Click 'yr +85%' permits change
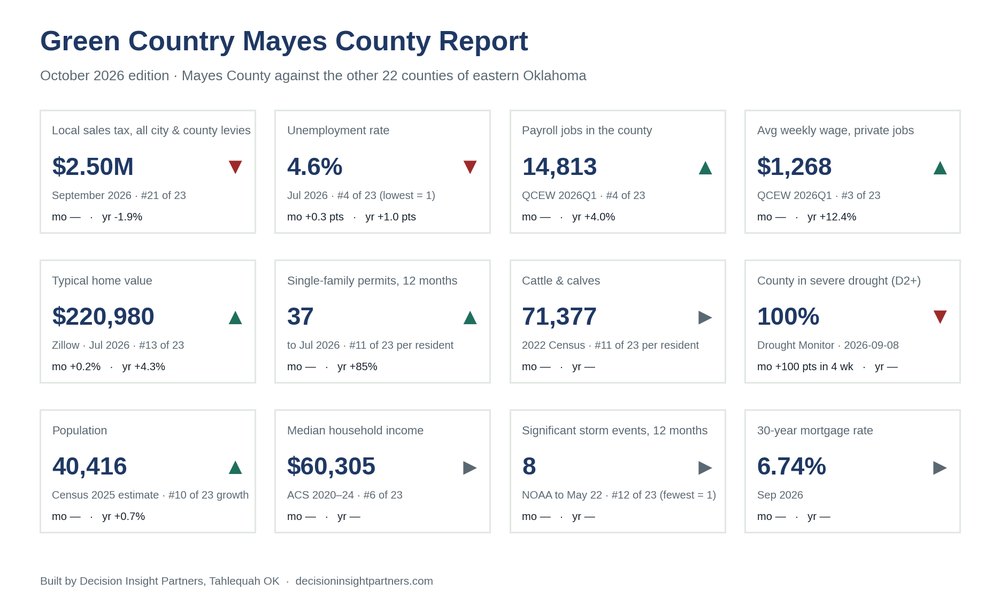The height and width of the screenshot is (612, 1000). (357, 367)
